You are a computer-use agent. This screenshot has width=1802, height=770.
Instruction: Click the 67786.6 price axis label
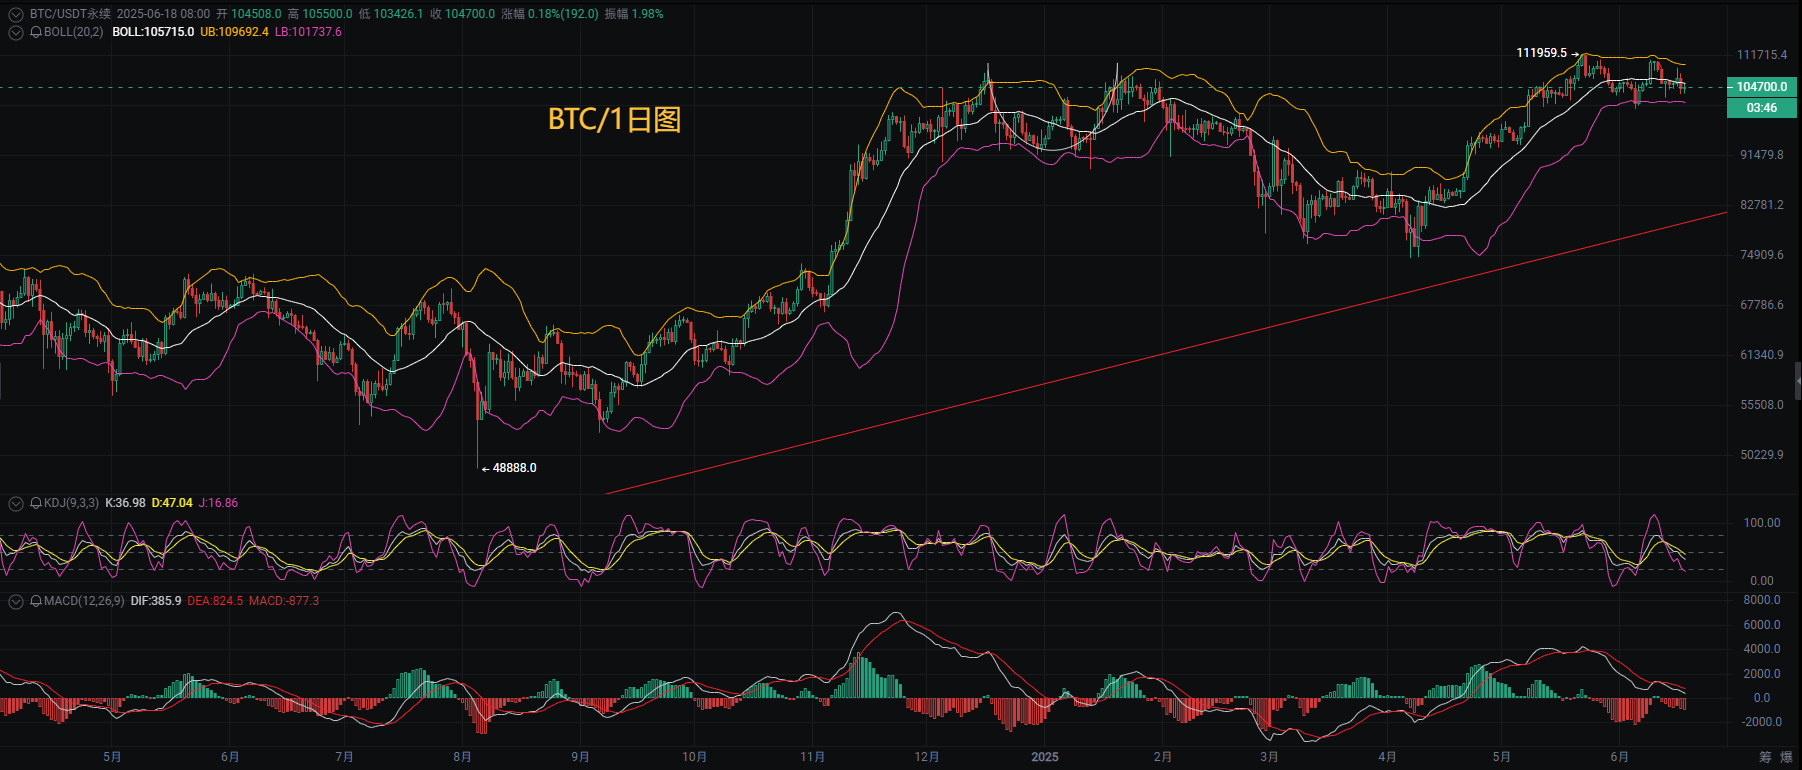(1762, 305)
